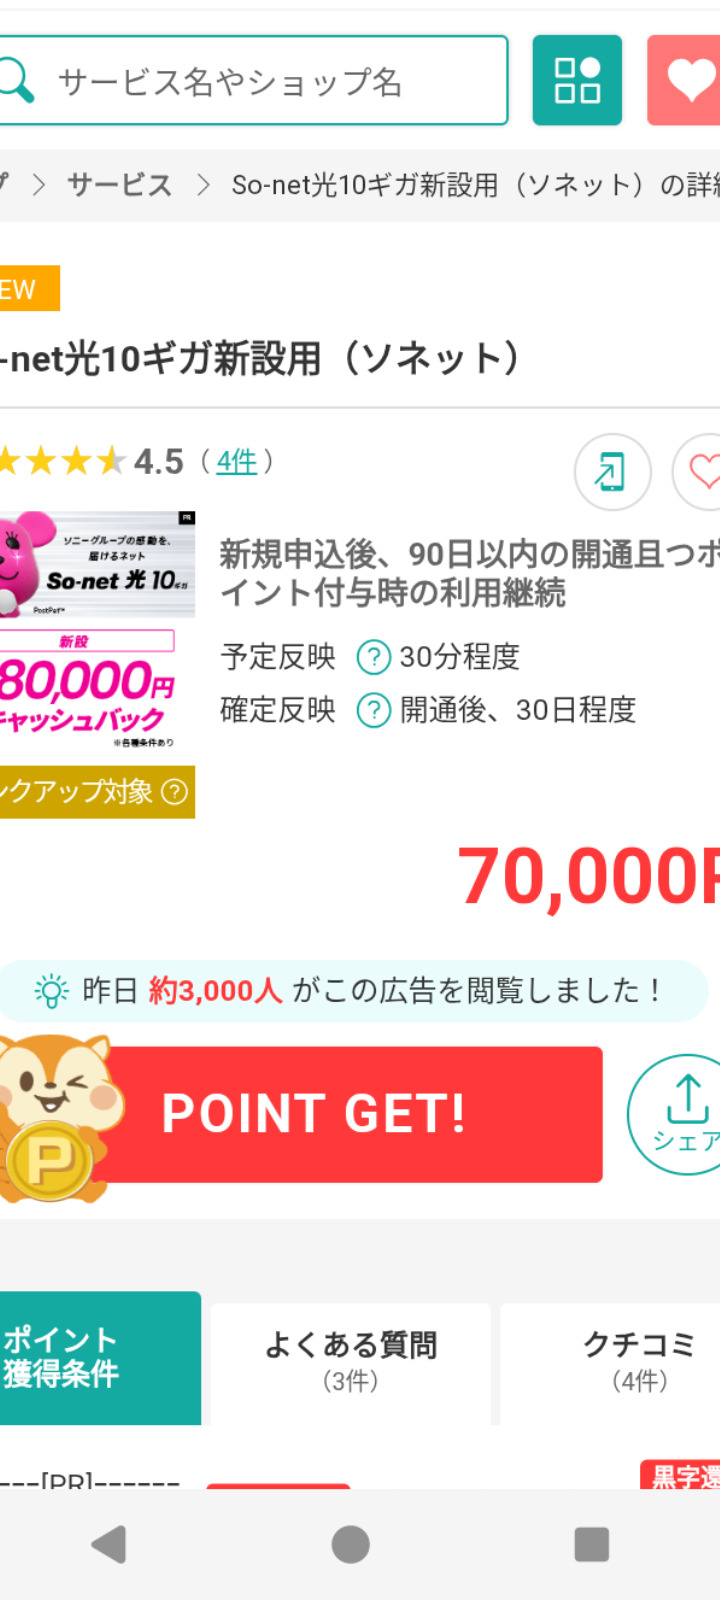The height and width of the screenshot is (1600, 720).
Task: Tap the Android recent apps square
Action: [592, 1545]
